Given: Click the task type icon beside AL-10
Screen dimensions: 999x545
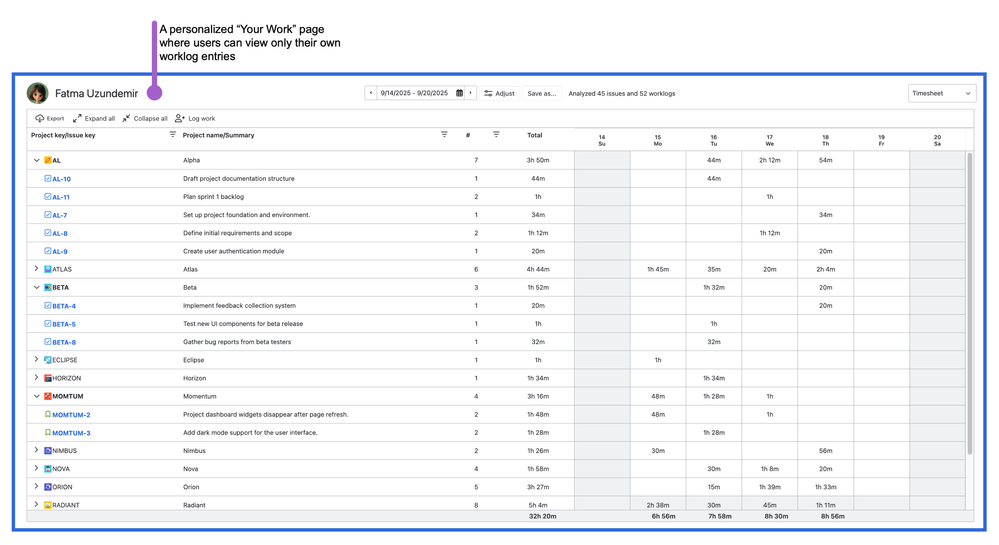Looking at the screenshot, I should click(x=48, y=178).
